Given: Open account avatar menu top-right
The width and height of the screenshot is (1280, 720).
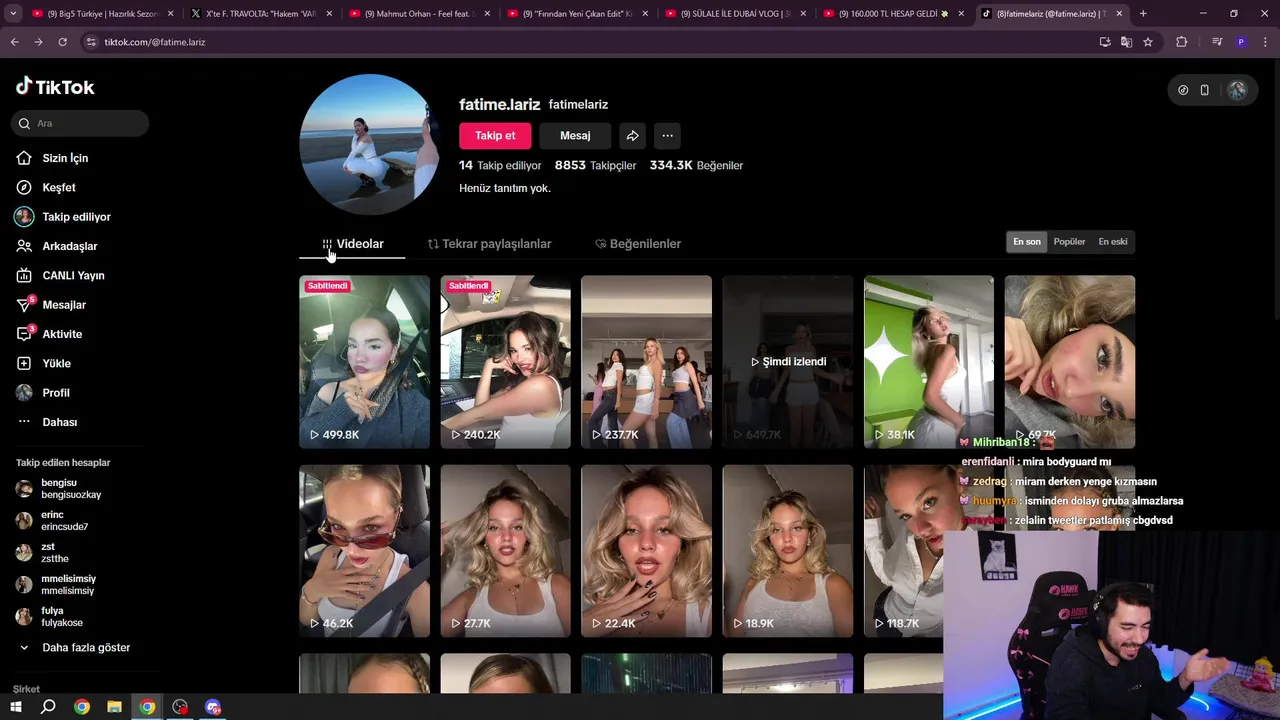Looking at the screenshot, I should tap(1237, 90).
